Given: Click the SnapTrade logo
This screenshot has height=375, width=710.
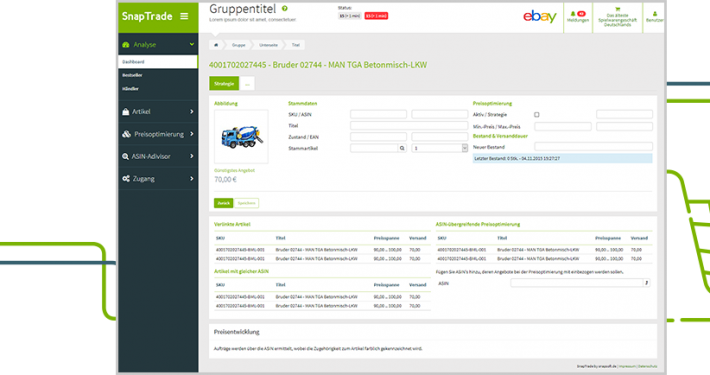Looking at the screenshot, I should pyautogui.click(x=147, y=16).
